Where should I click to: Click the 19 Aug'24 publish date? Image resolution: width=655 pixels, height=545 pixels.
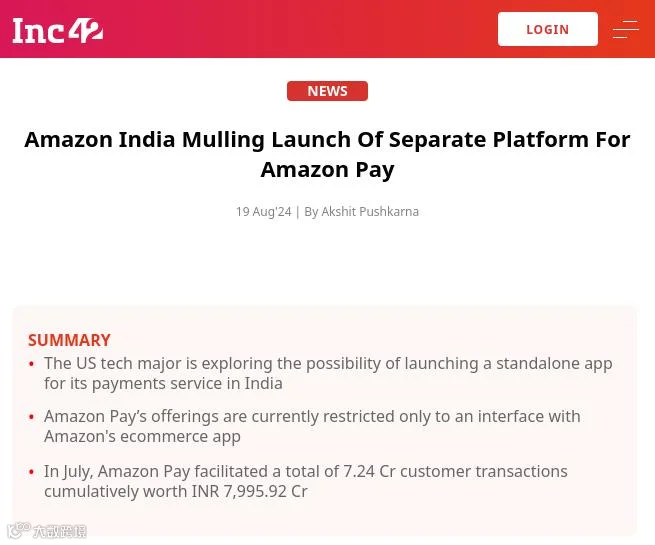click(x=264, y=212)
